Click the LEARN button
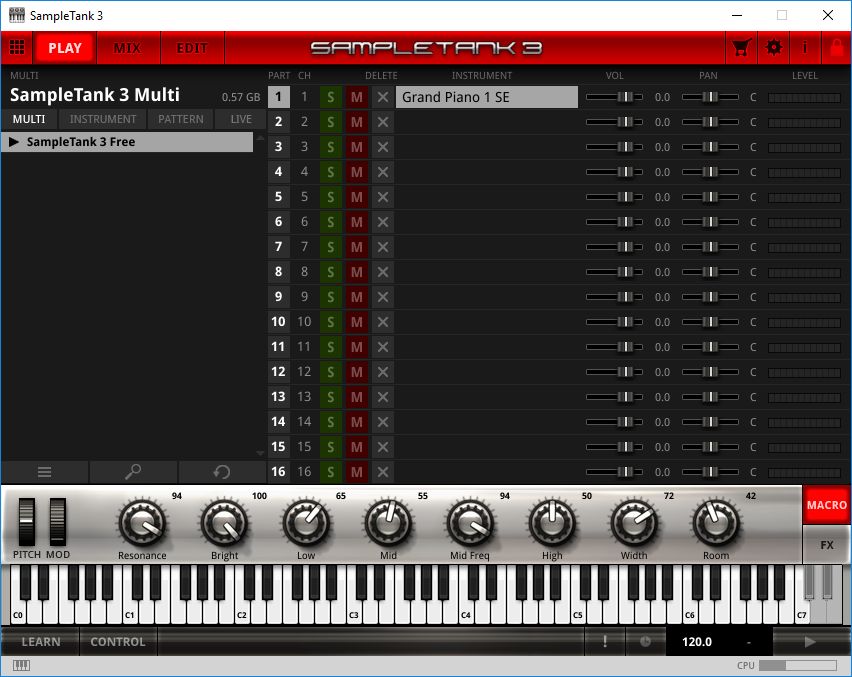Screen dimensions: 852x677 [x=41, y=642]
